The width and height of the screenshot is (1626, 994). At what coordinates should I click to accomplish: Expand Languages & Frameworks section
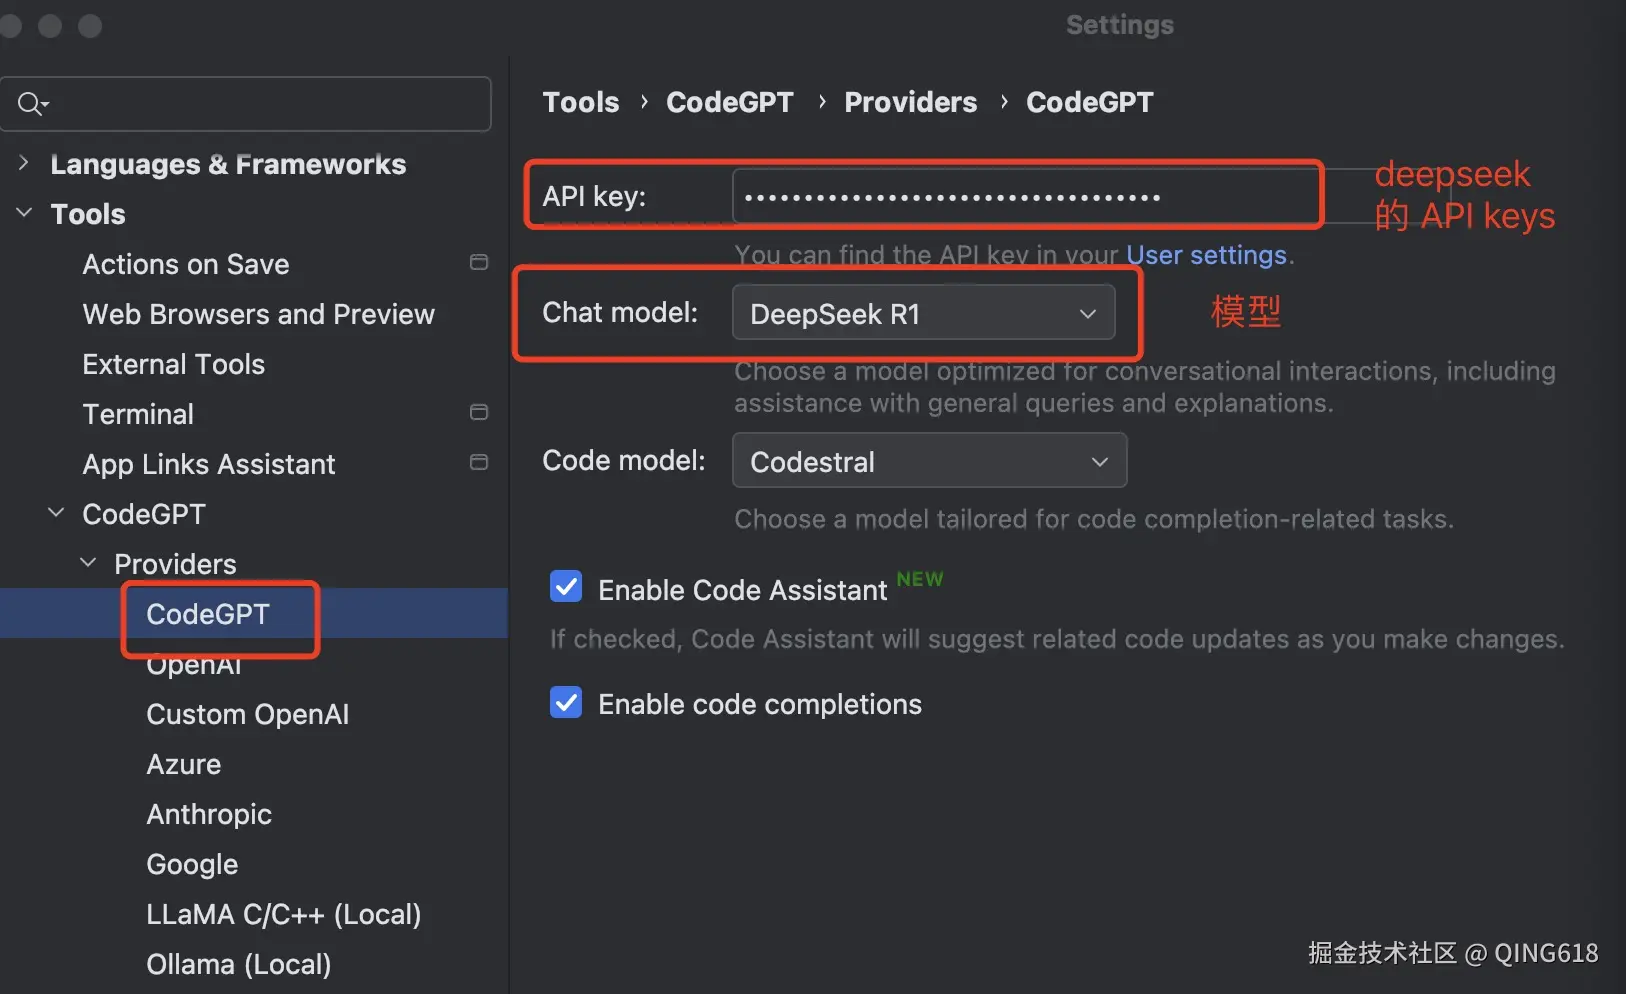24,163
